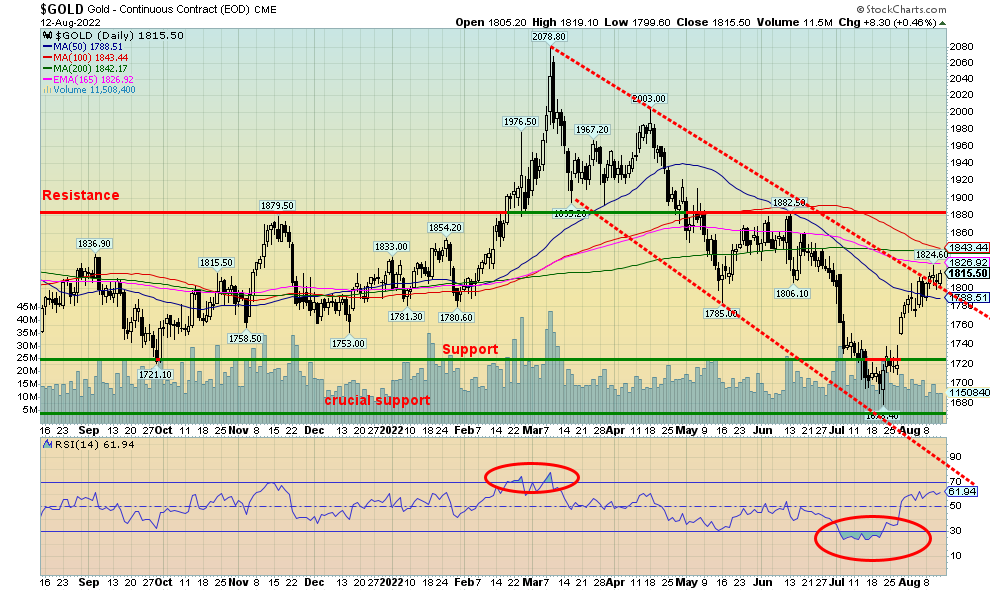Screen dimensions: 990x591
Task: Select the crucial support annotation text
Action: 377,400
